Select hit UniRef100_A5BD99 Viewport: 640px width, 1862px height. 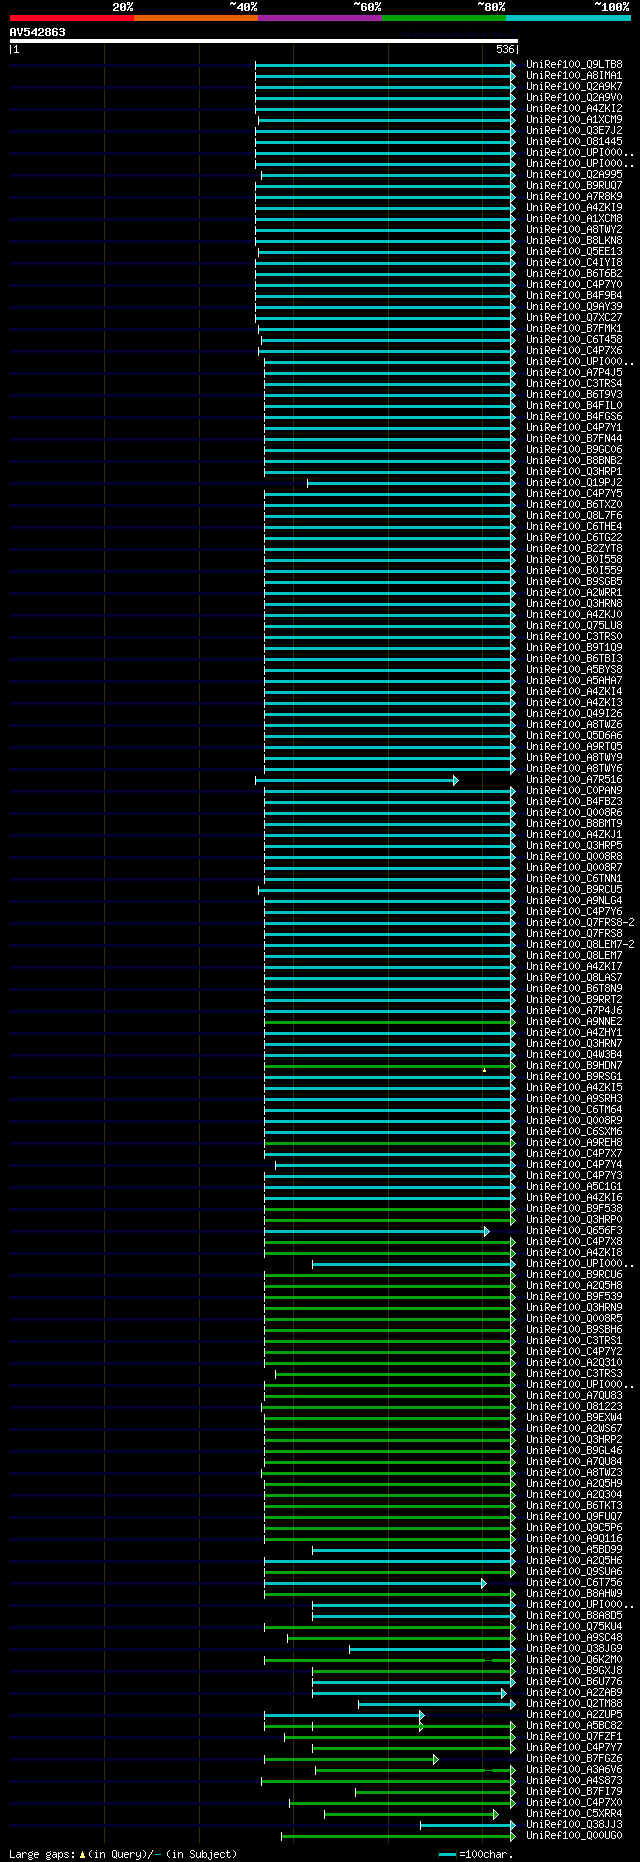(x=574, y=1550)
